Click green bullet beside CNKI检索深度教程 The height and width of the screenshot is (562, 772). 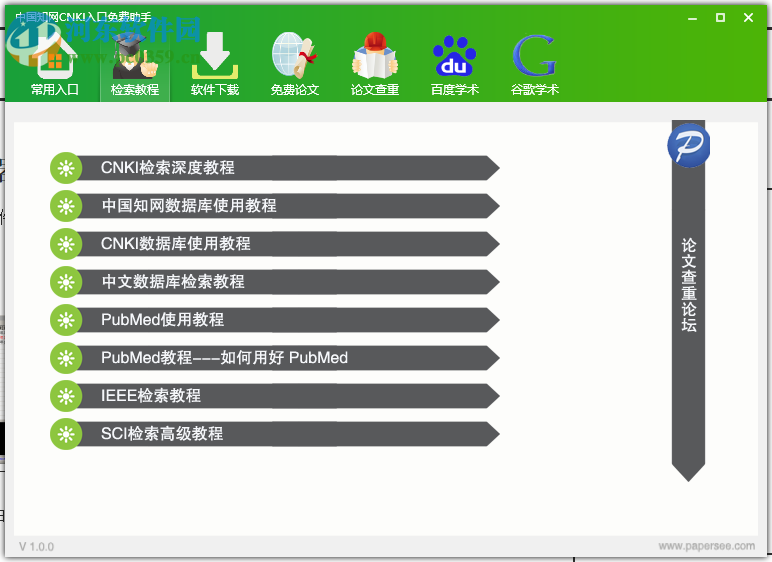click(66, 168)
